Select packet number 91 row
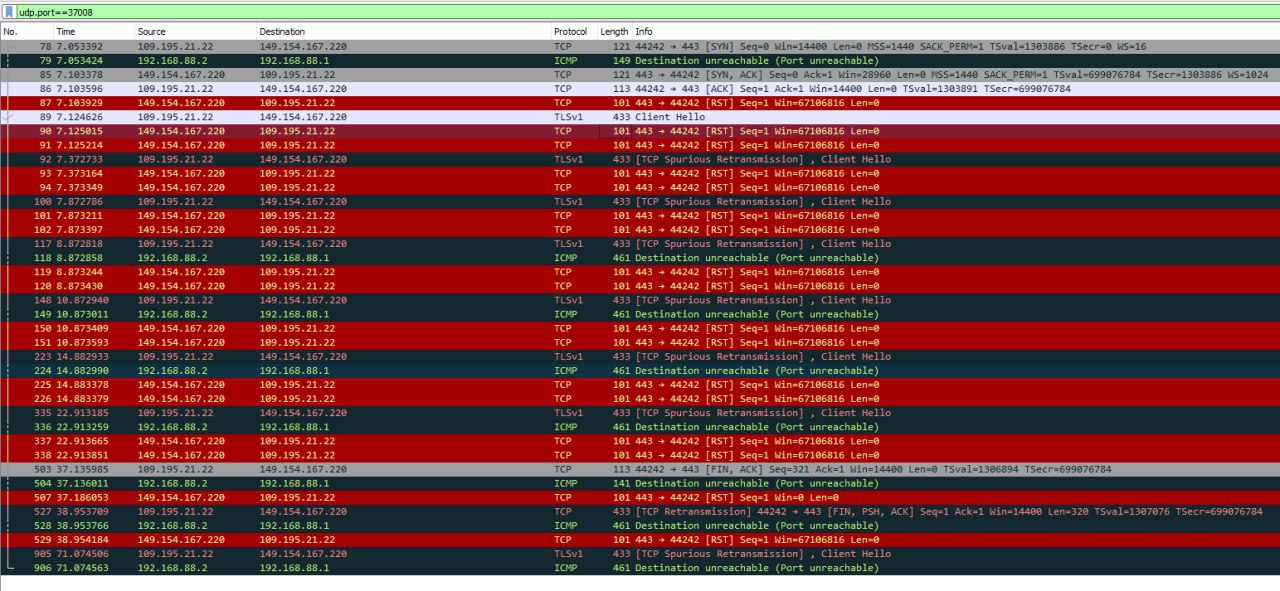This screenshot has width=1280, height=591. coord(640,145)
